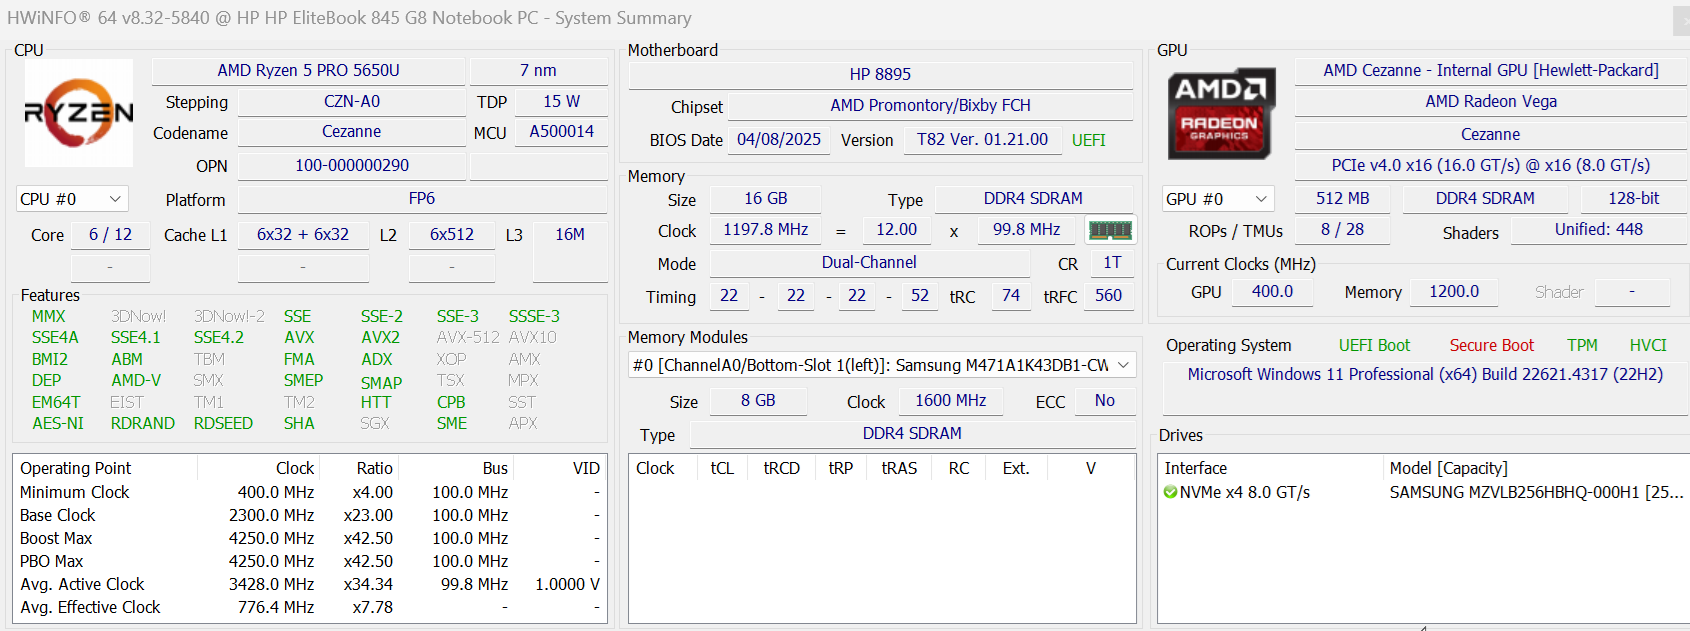Click the green NVMe drive status icon

pyautogui.click(x=1170, y=492)
